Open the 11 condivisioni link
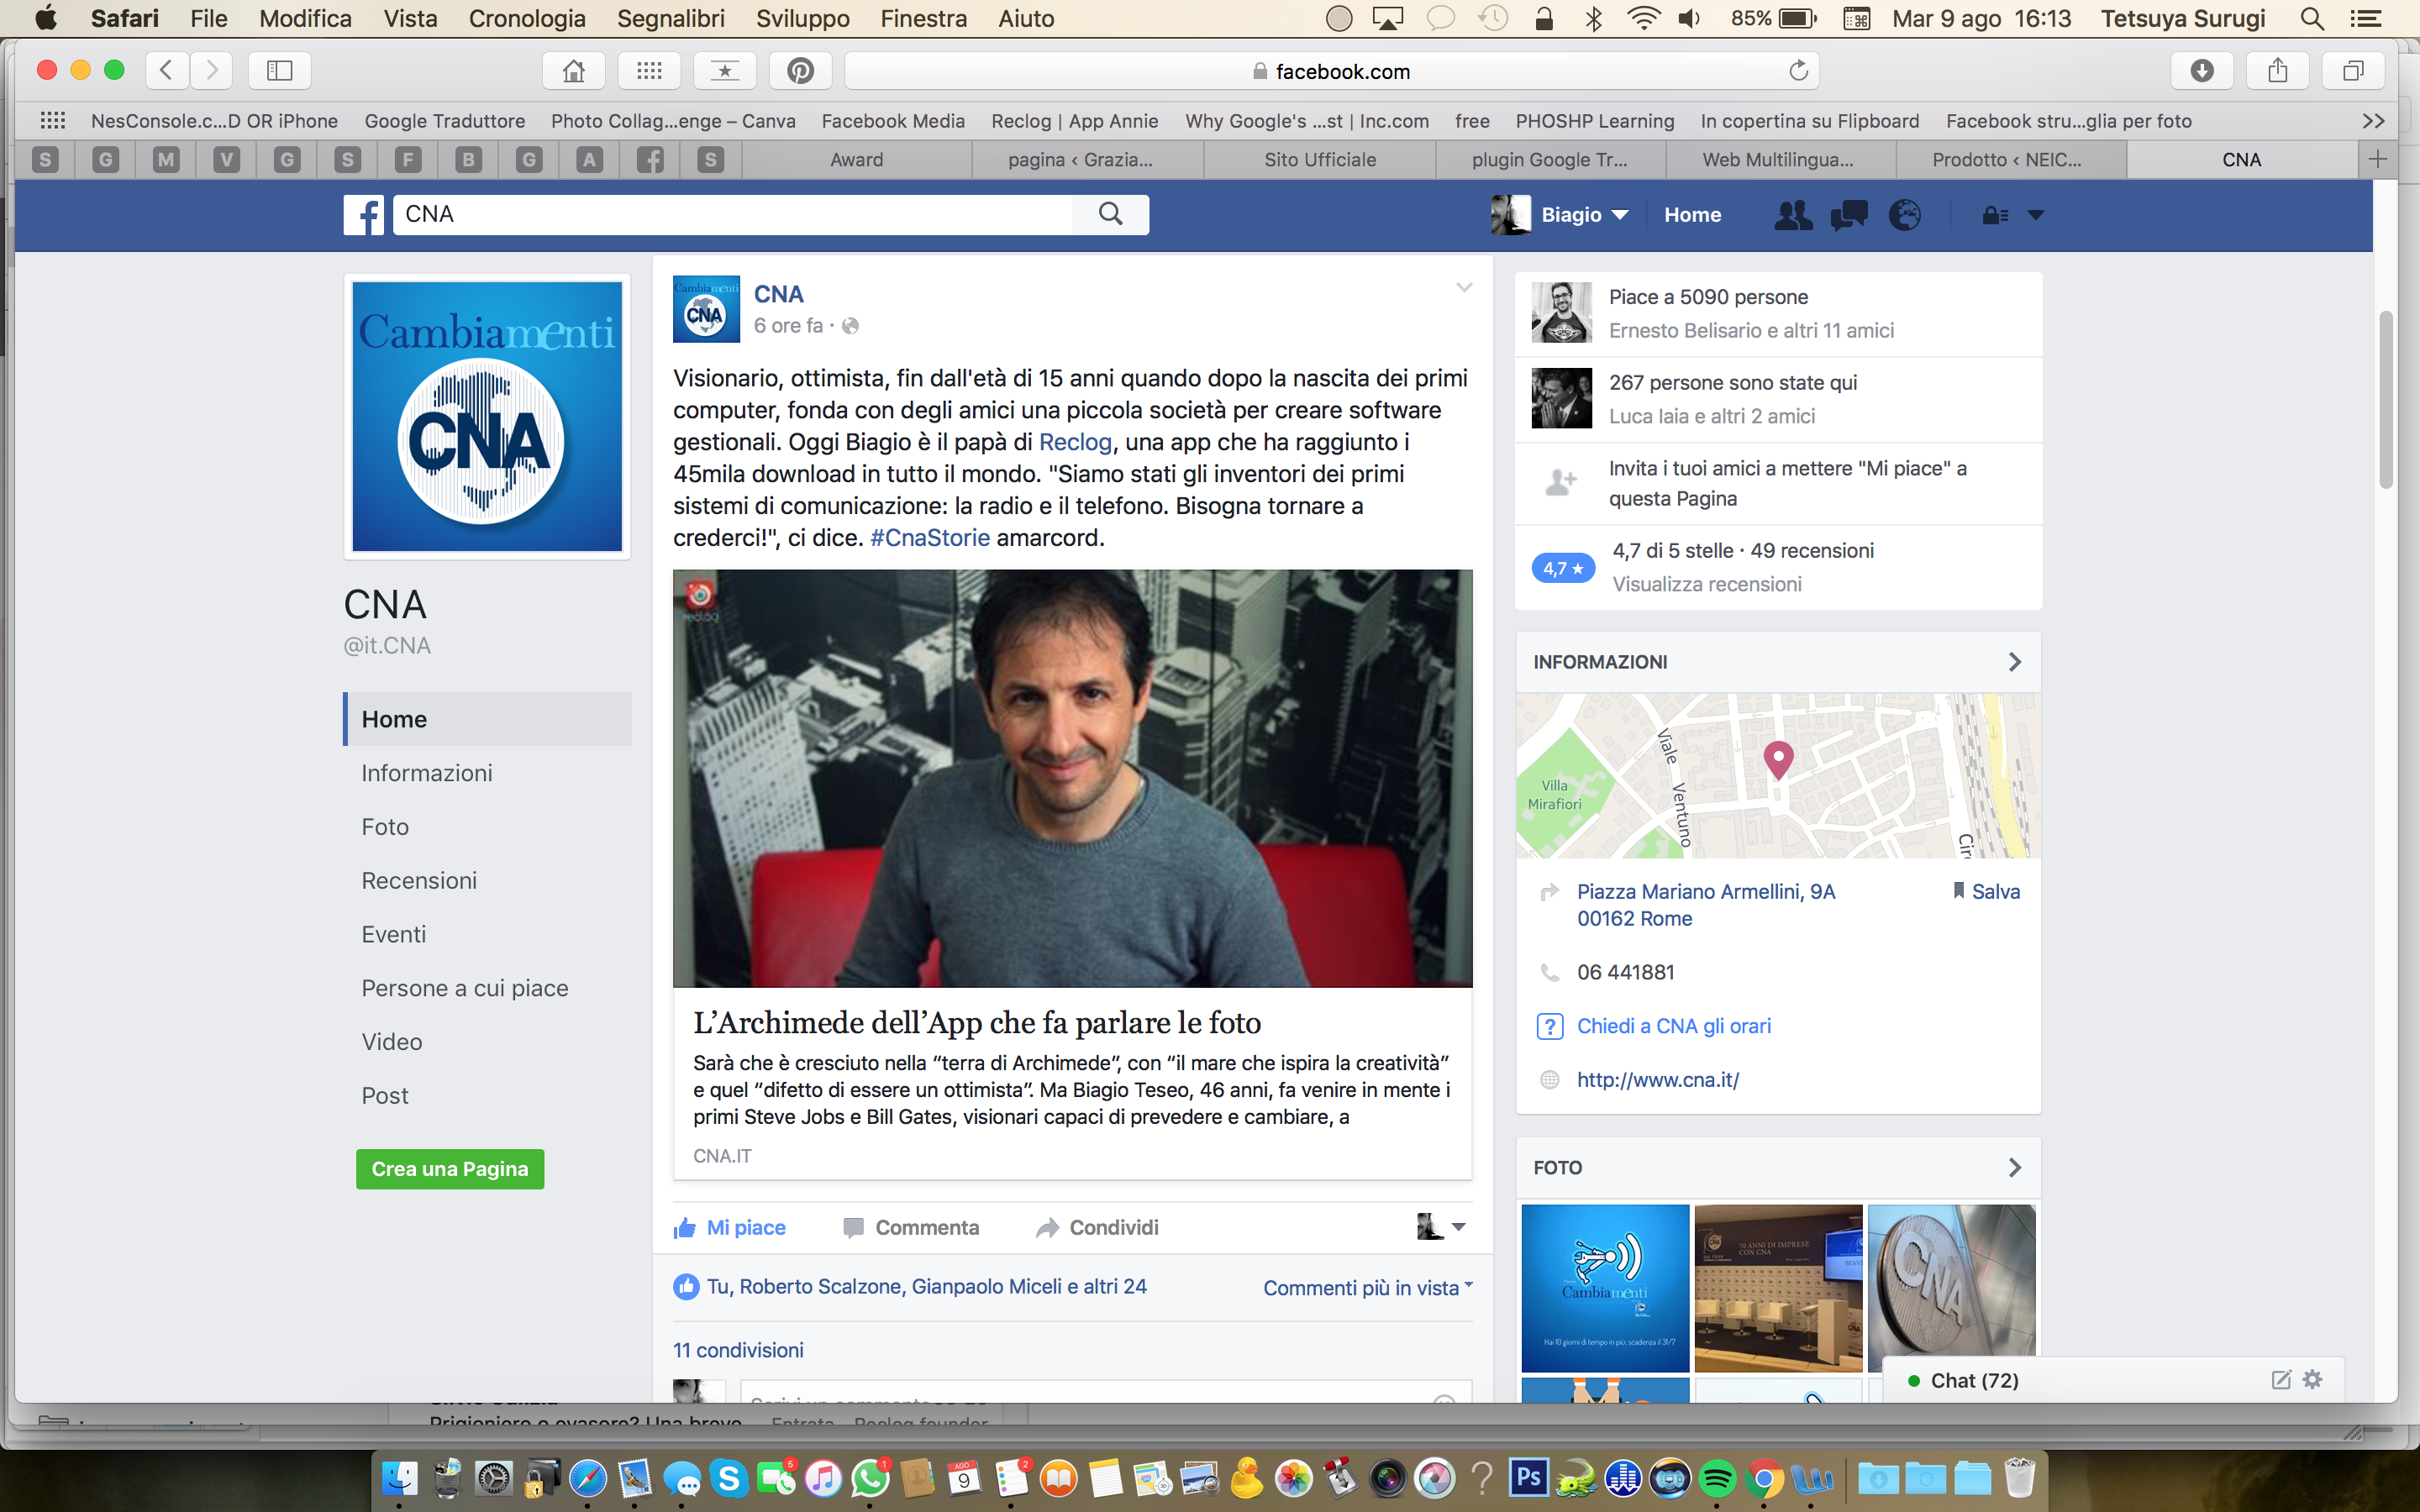2420x1512 pixels. [x=738, y=1350]
